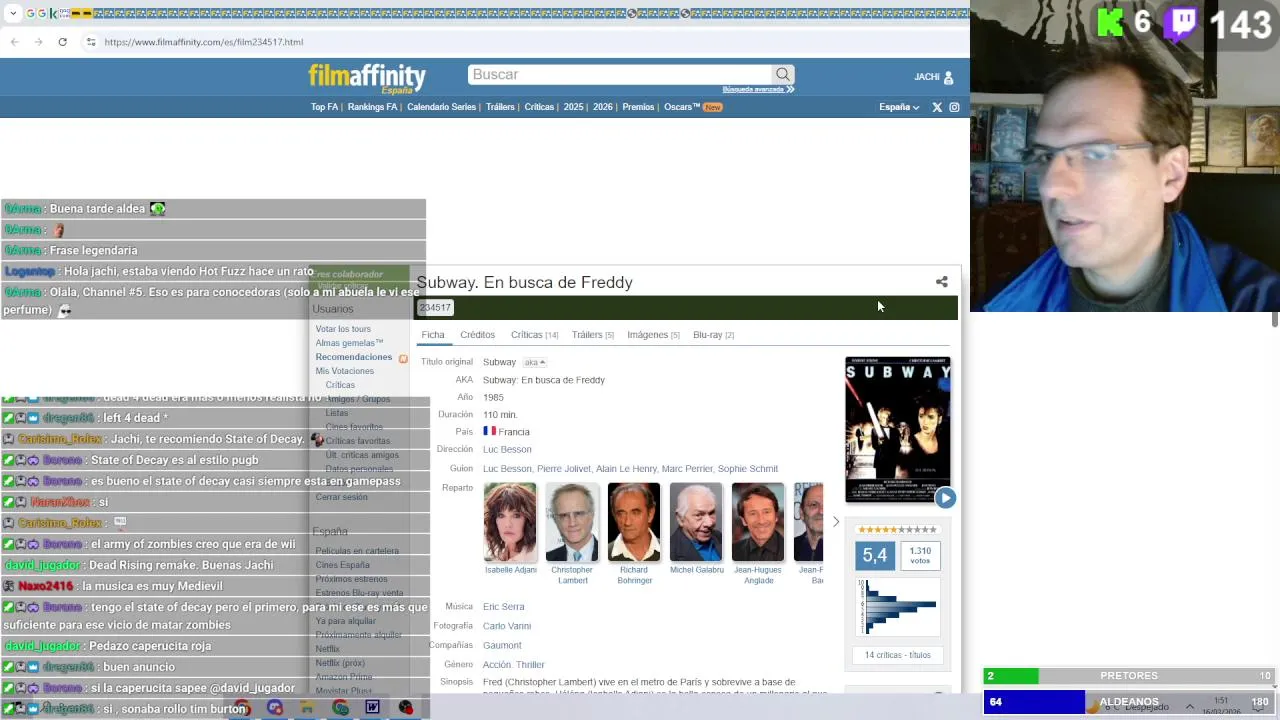Open the 2026 navigation link
This screenshot has height=720, width=1280.
click(602, 107)
